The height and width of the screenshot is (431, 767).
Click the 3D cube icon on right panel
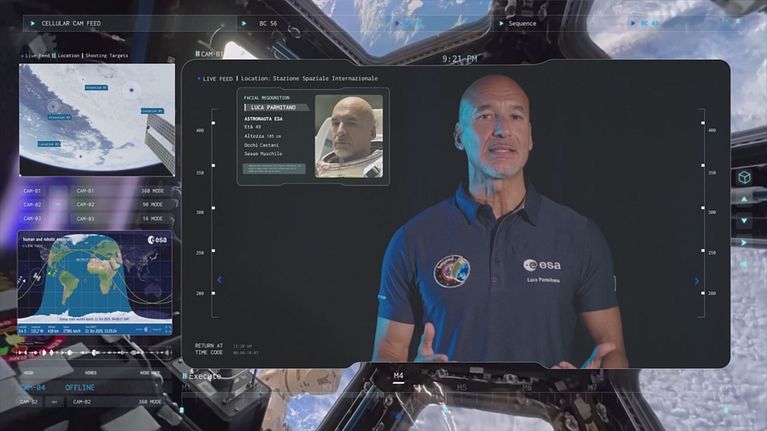tap(744, 177)
